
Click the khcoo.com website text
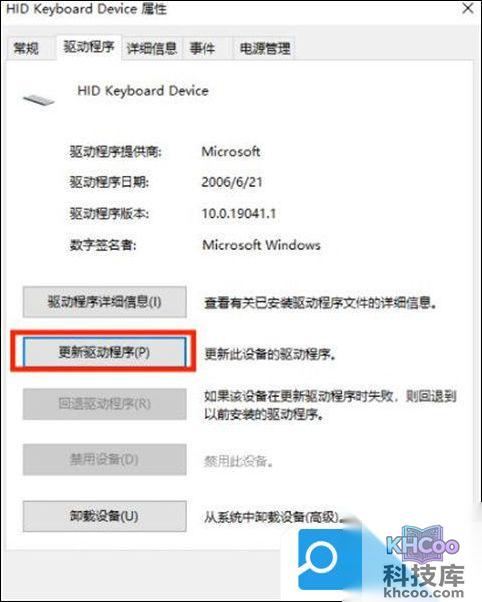423,593
